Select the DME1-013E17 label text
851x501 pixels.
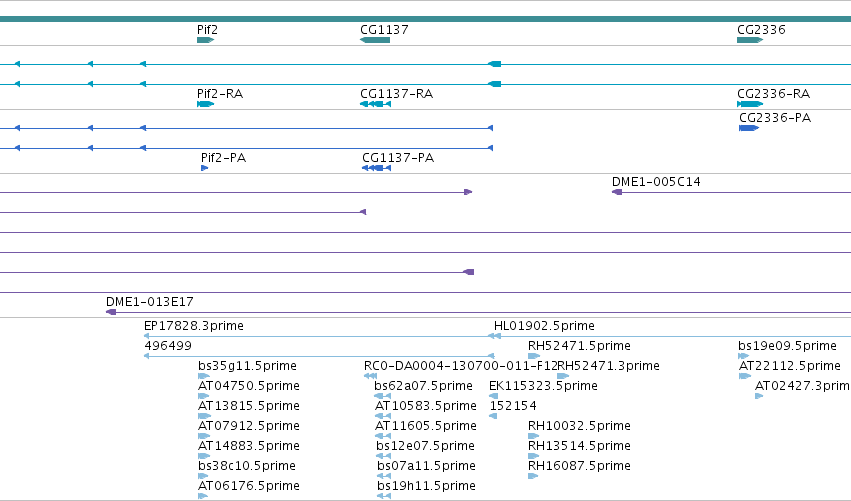[x=150, y=302]
